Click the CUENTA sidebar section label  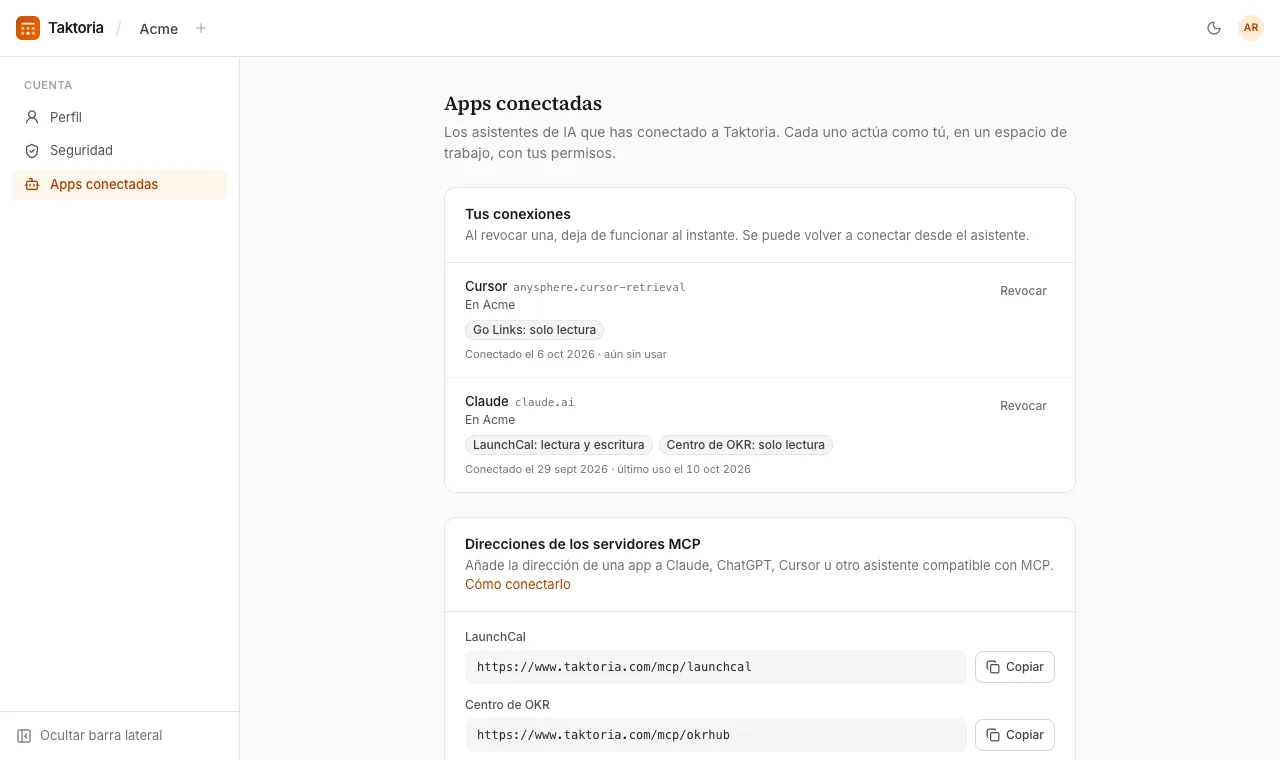pos(48,85)
